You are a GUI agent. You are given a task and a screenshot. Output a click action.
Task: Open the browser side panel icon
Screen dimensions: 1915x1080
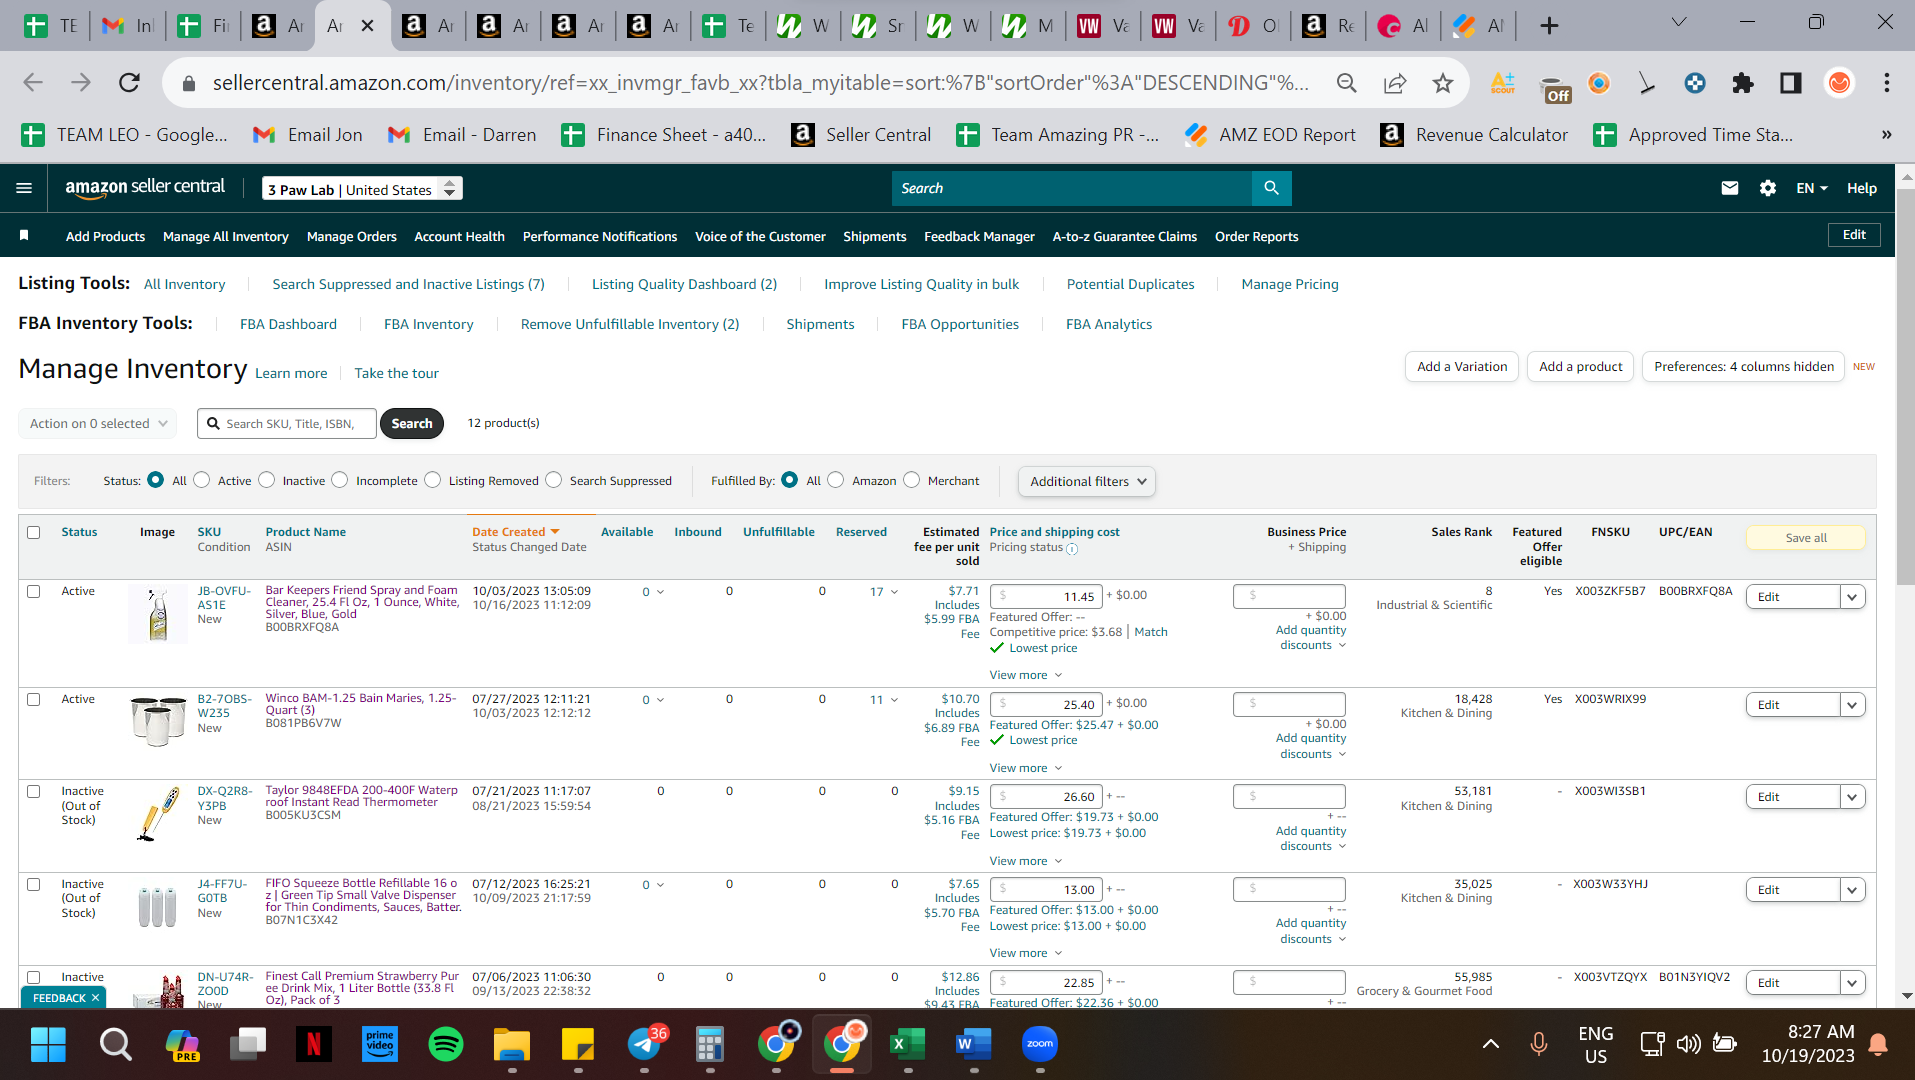tap(1790, 83)
